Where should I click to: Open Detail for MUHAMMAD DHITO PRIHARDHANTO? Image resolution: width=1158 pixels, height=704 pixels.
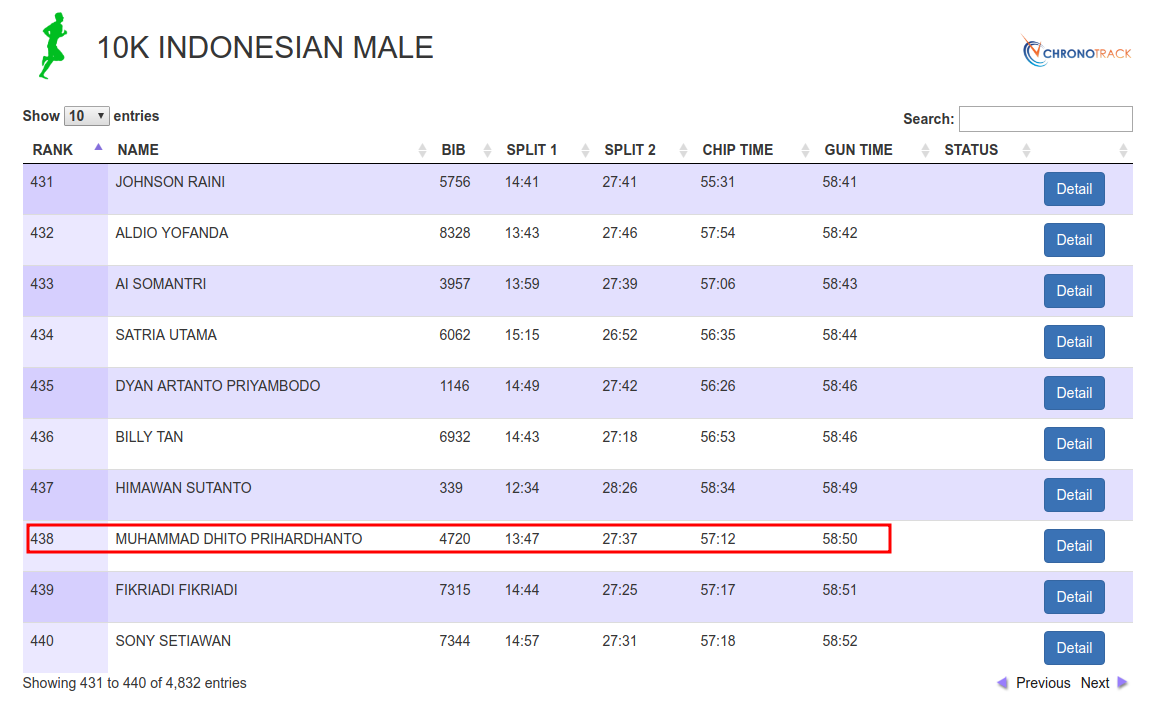pos(1074,545)
